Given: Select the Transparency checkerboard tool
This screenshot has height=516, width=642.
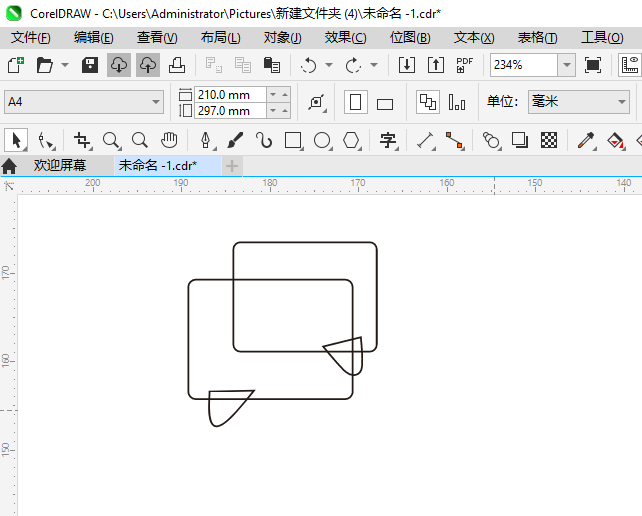Looking at the screenshot, I should pos(548,140).
